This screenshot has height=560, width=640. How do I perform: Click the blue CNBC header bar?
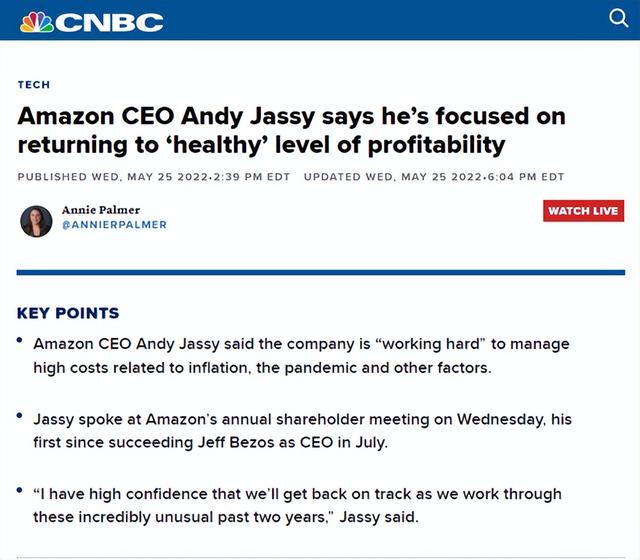[x=320, y=20]
